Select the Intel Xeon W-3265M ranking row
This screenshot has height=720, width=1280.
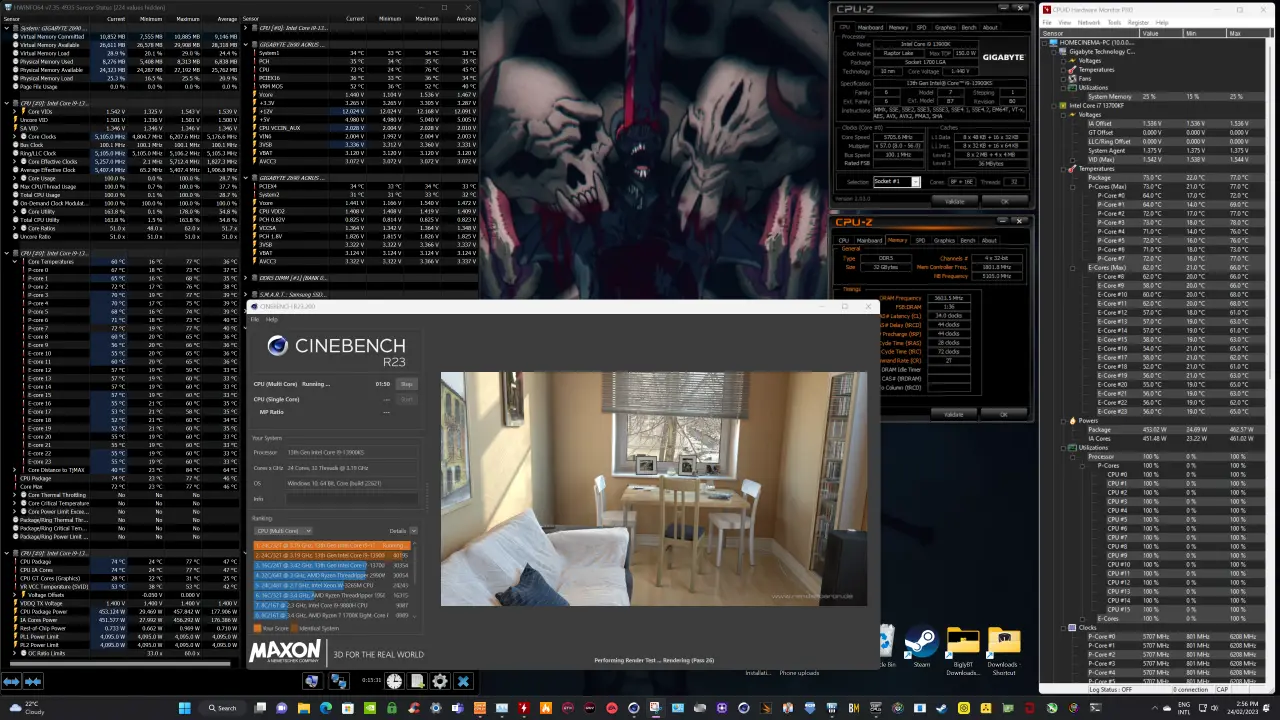point(332,586)
